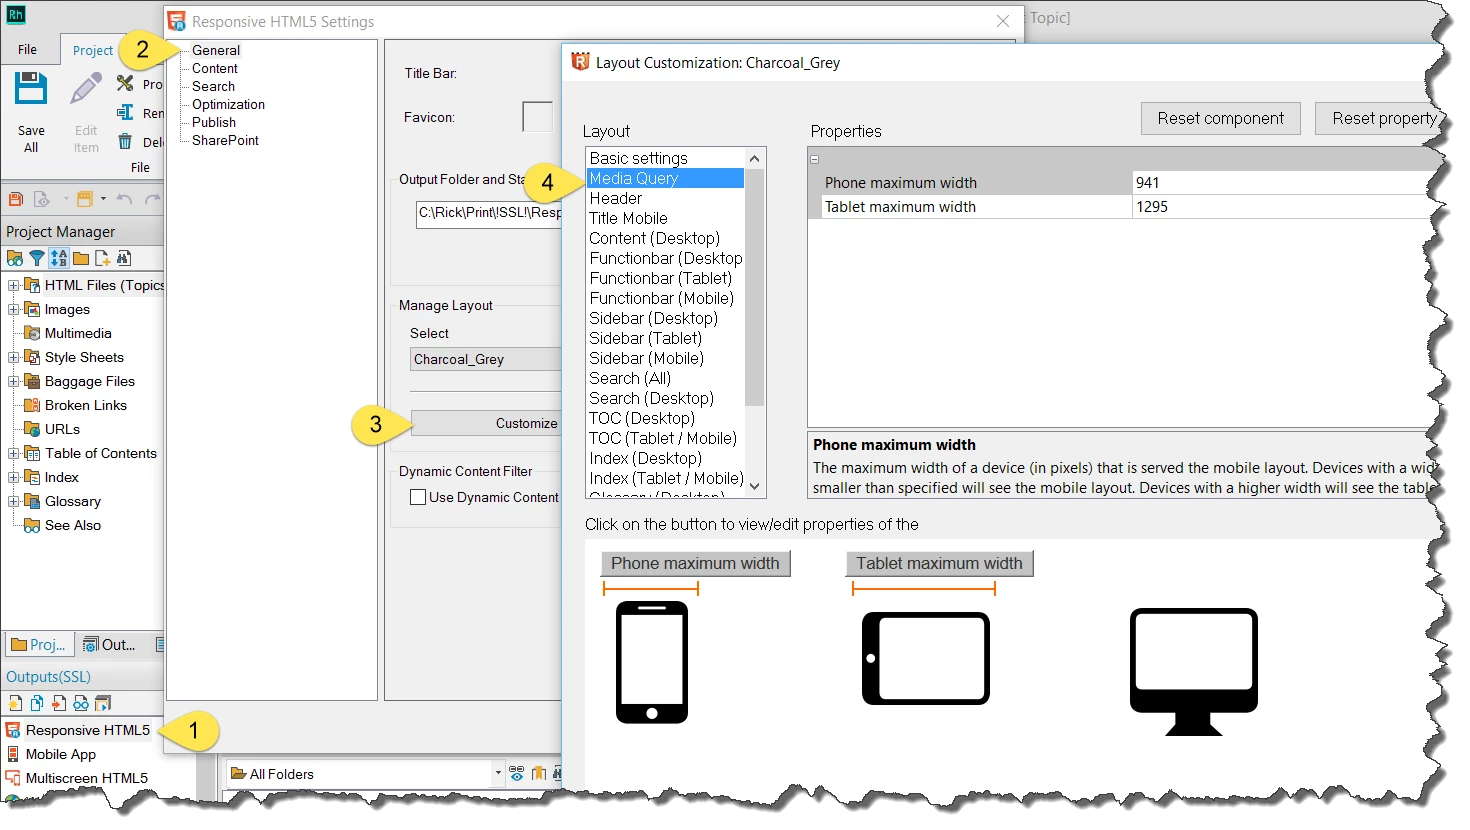The height and width of the screenshot is (830, 1470).
Task: Select SharePoint in settings tree
Action: point(225,140)
